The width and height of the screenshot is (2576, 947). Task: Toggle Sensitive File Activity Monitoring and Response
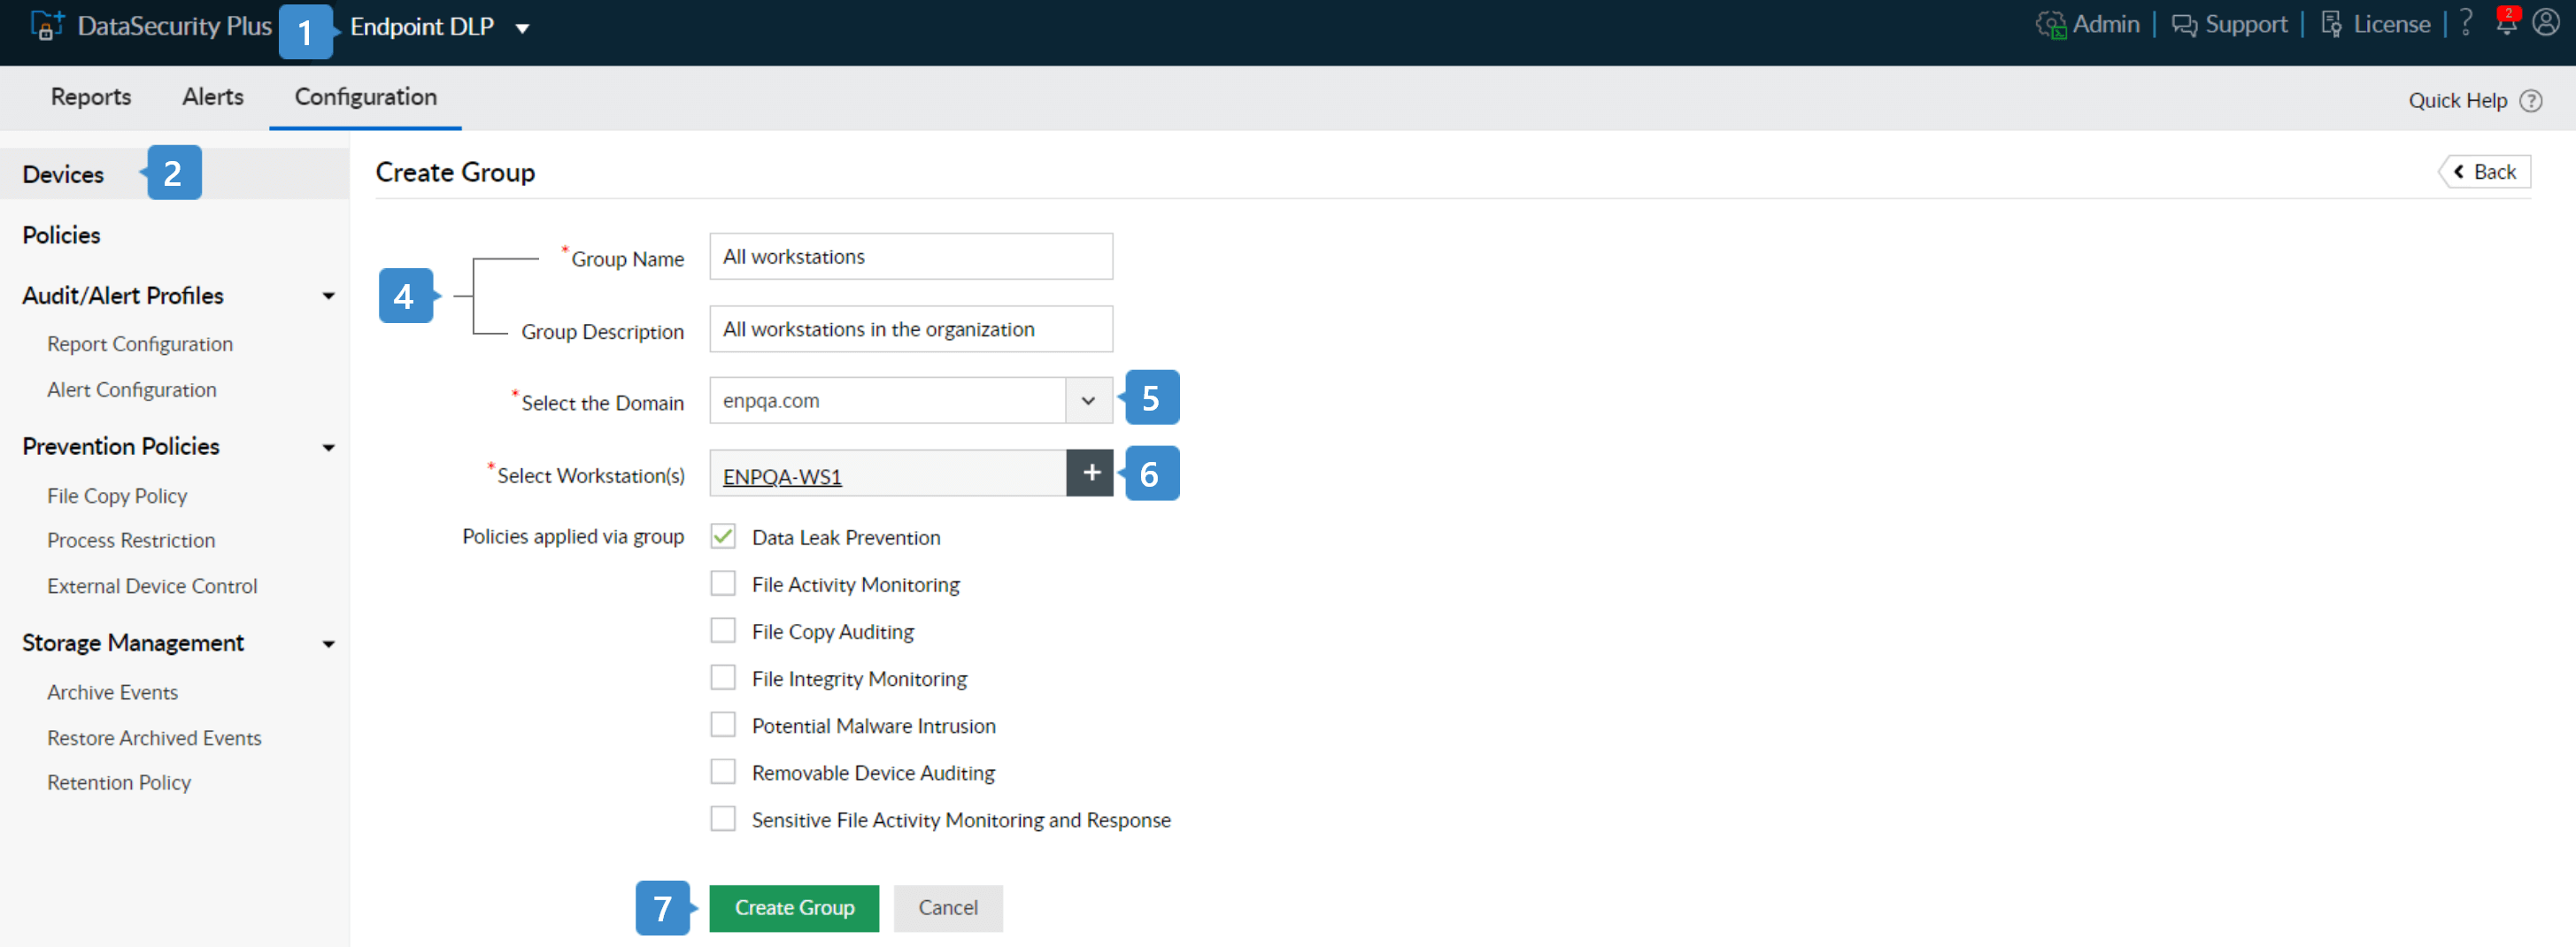[723, 819]
